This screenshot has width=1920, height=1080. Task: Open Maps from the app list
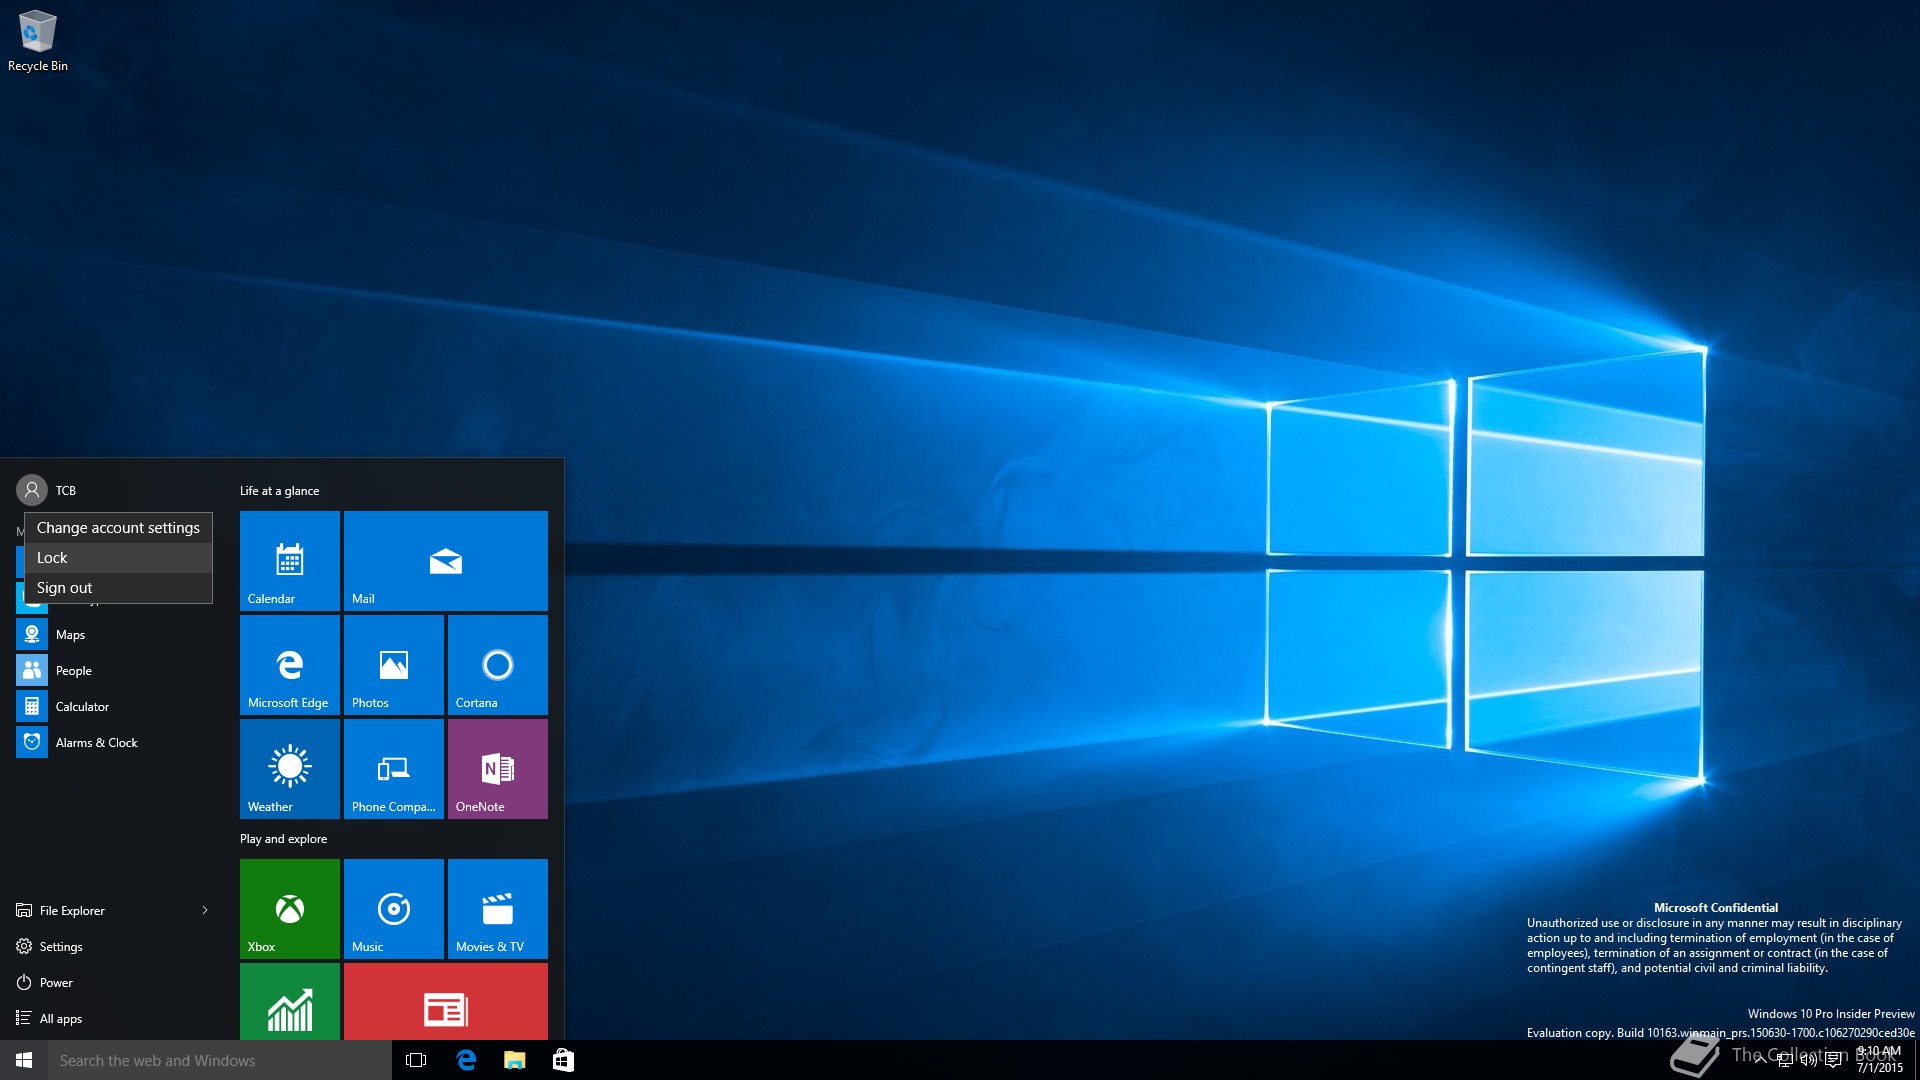115,634
